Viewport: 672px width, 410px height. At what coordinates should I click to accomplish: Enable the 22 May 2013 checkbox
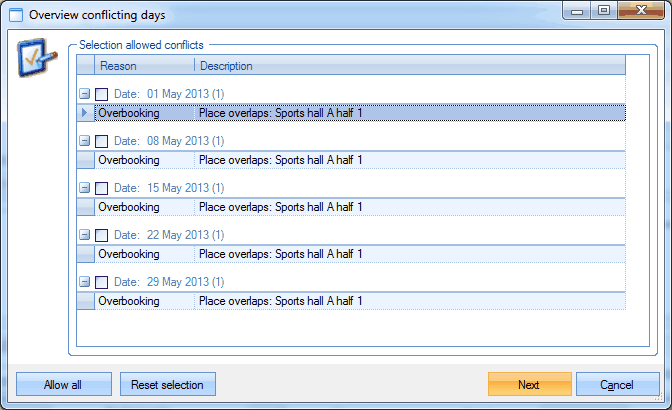(102, 235)
